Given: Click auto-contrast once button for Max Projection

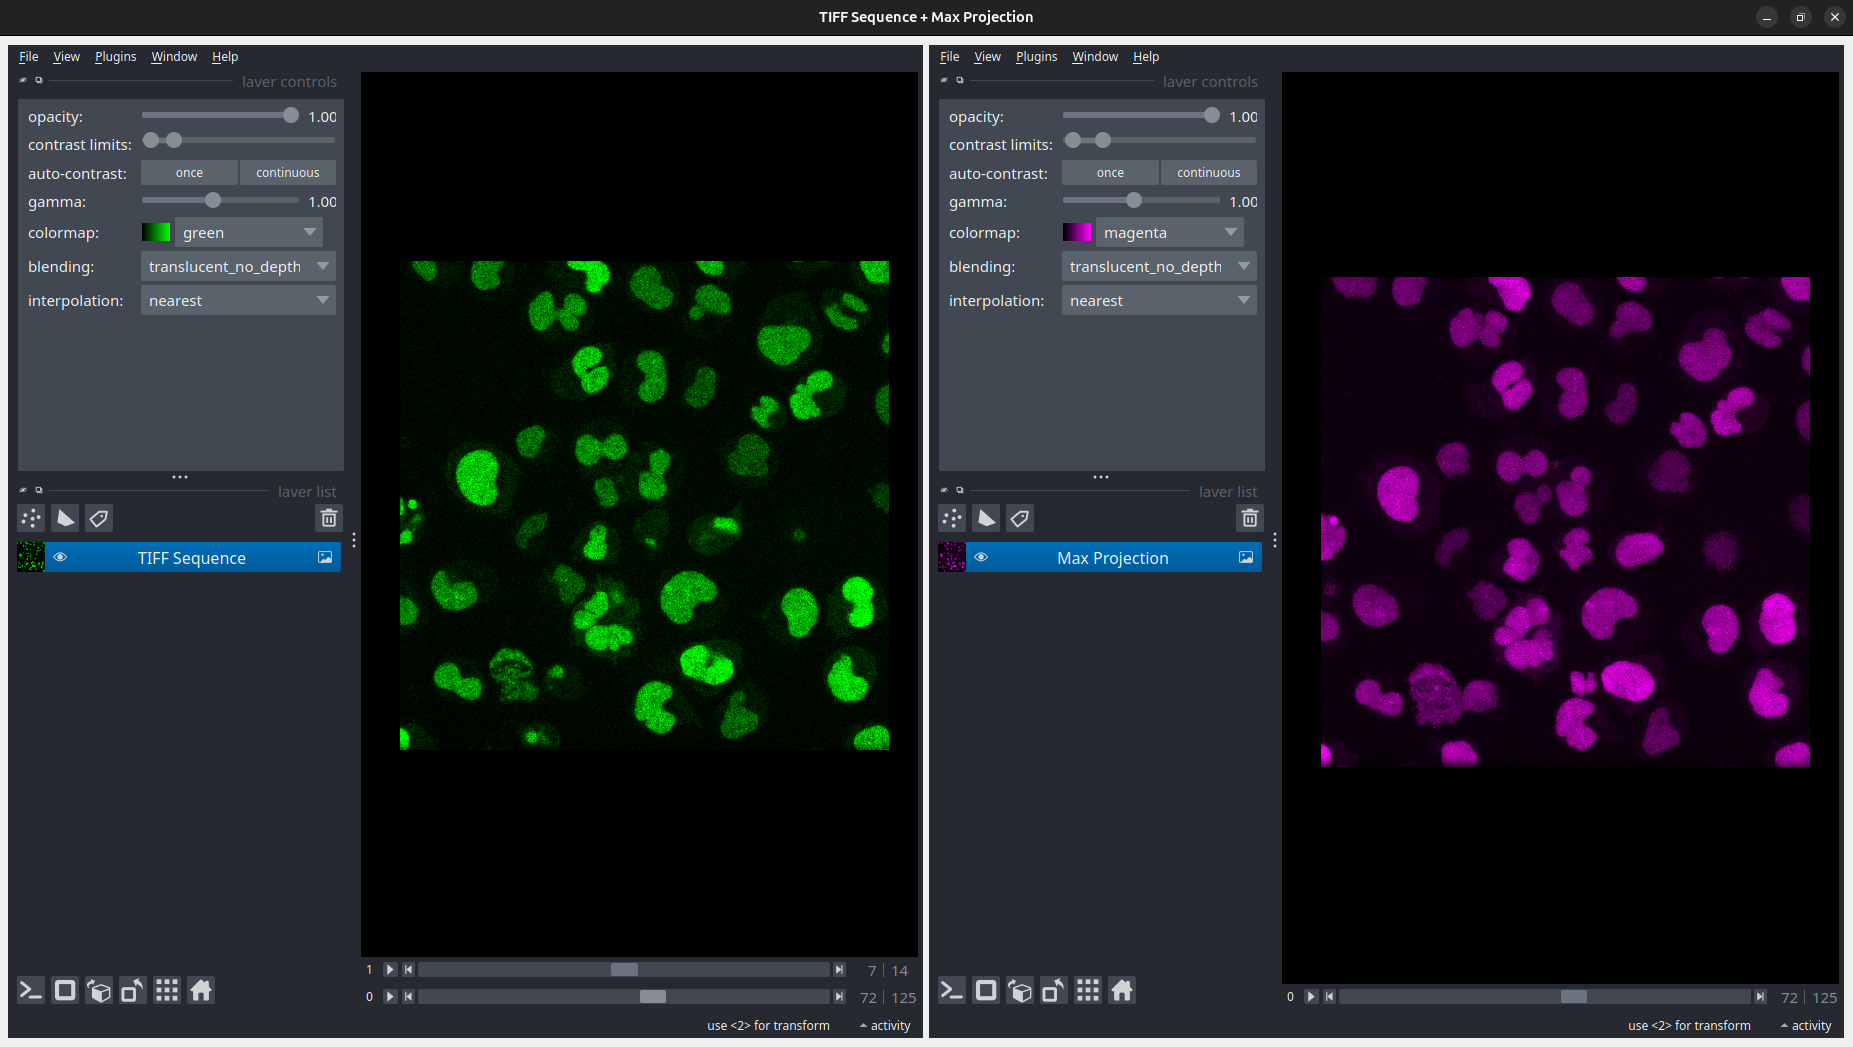Looking at the screenshot, I should click(x=1110, y=173).
